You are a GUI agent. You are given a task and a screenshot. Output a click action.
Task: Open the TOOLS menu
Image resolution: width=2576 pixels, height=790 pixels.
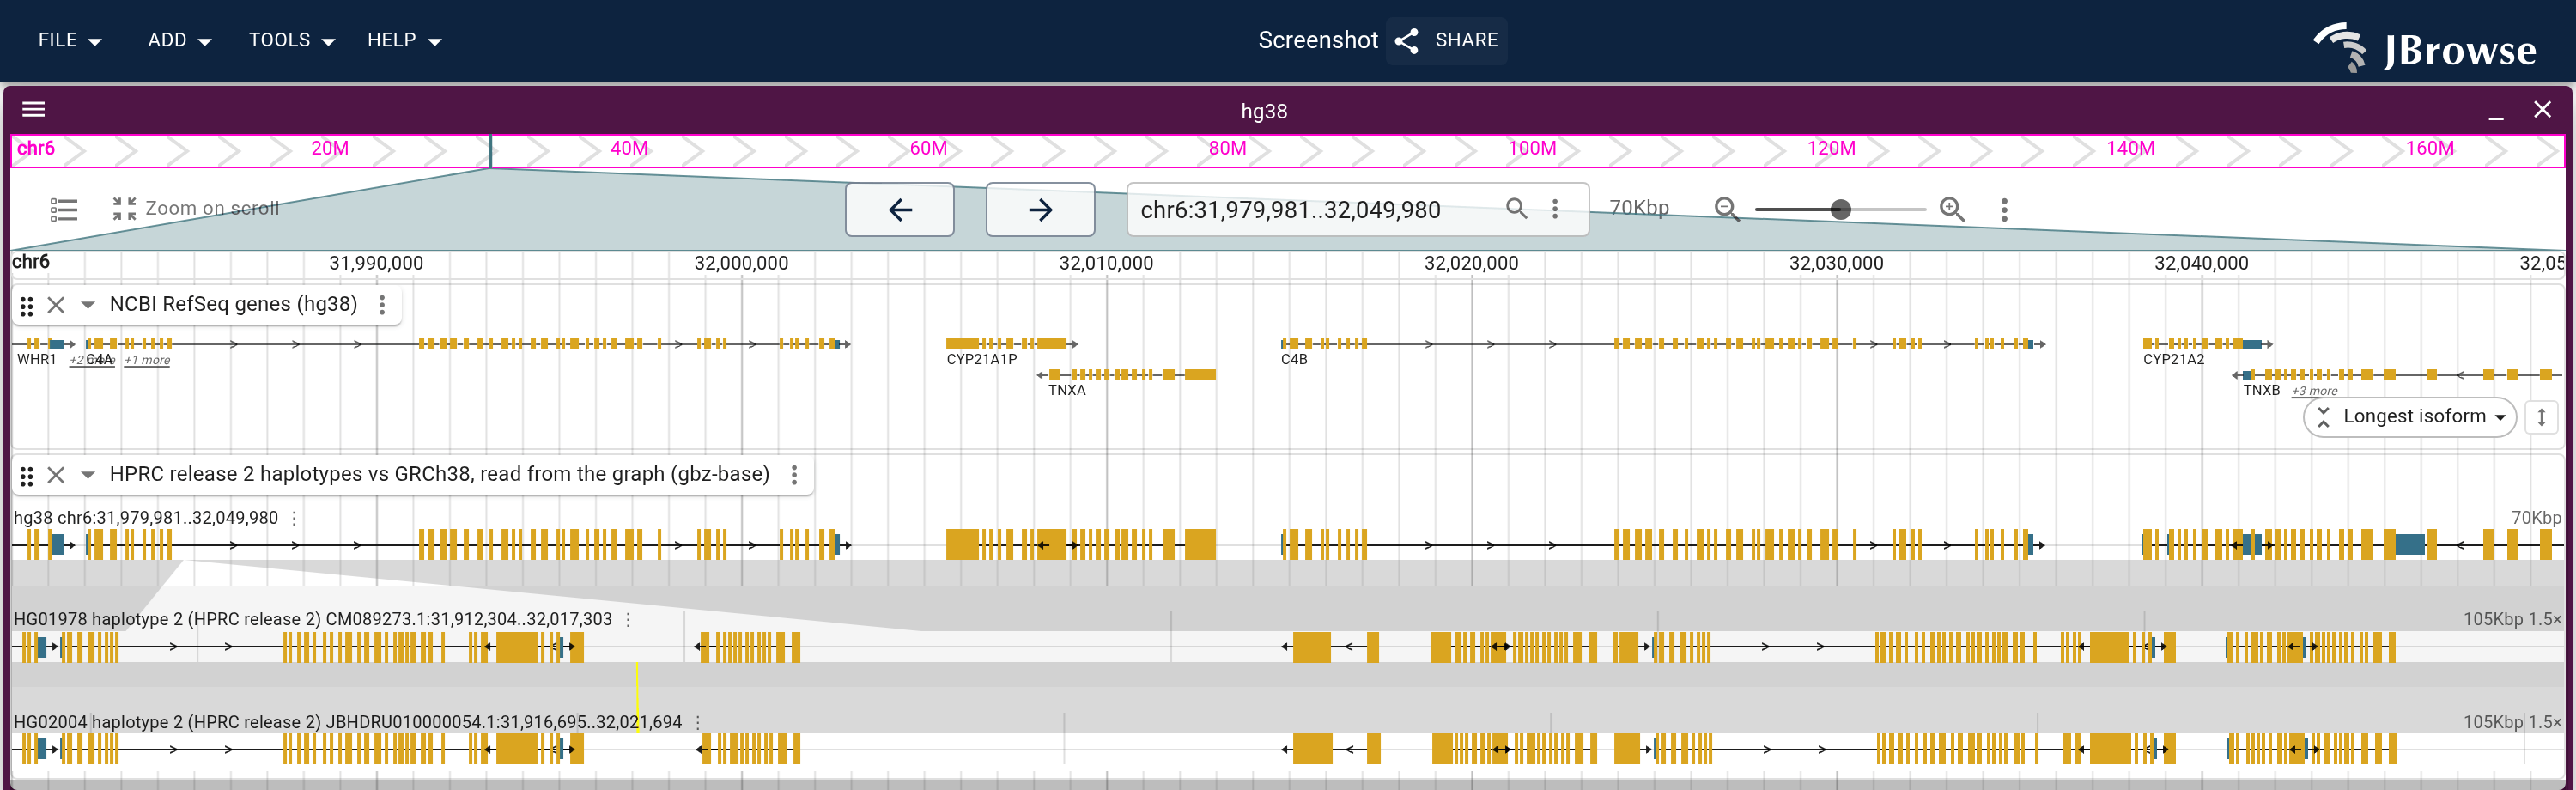291,40
